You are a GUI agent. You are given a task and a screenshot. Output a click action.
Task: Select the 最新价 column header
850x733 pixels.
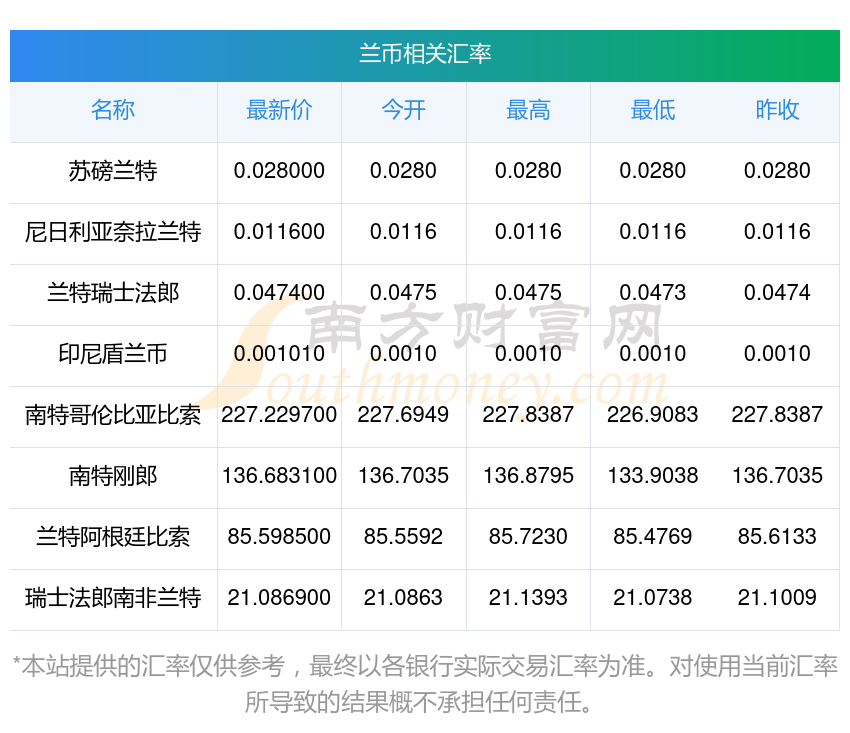[x=279, y=111]
